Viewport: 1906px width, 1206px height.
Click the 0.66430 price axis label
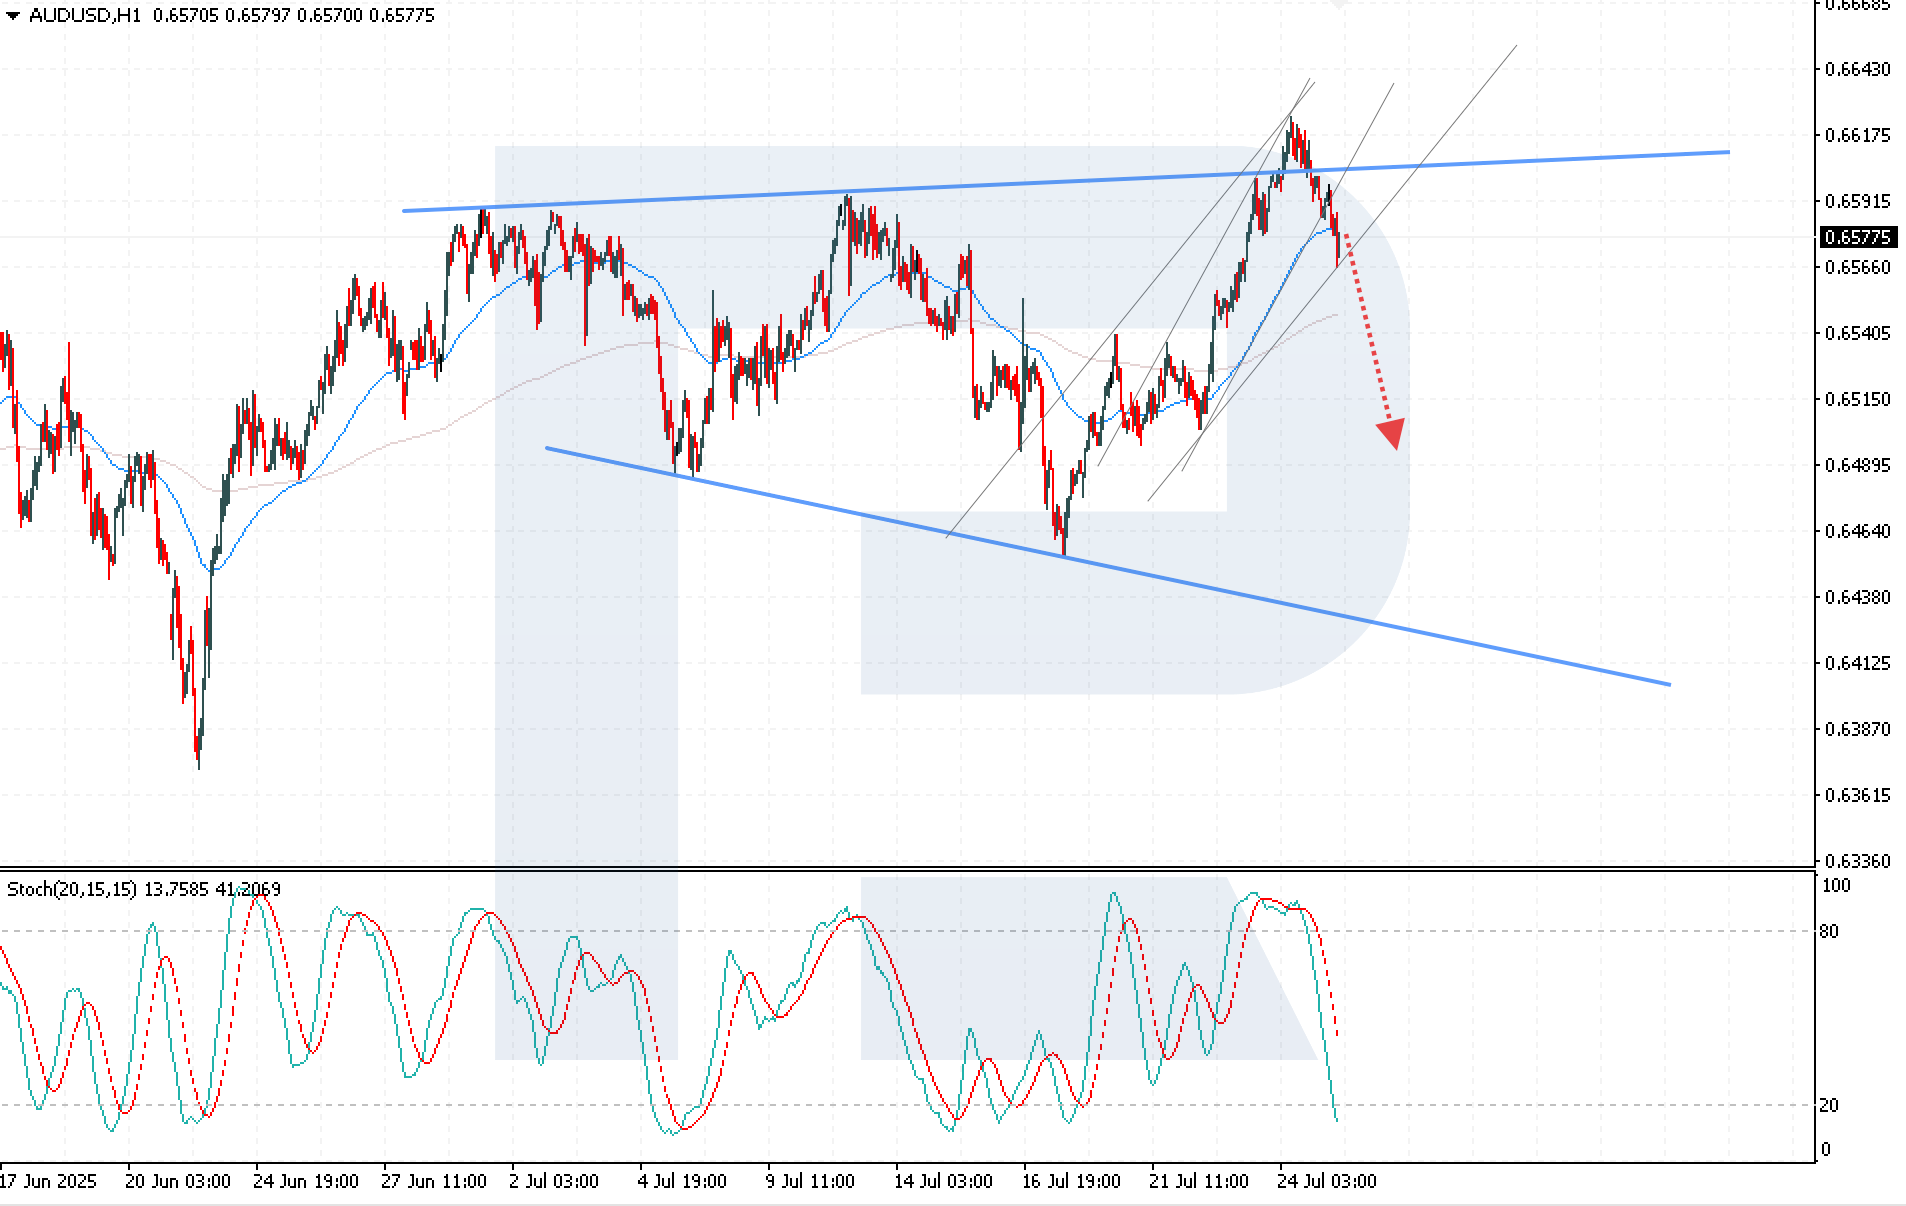(x=1857, y=69)
